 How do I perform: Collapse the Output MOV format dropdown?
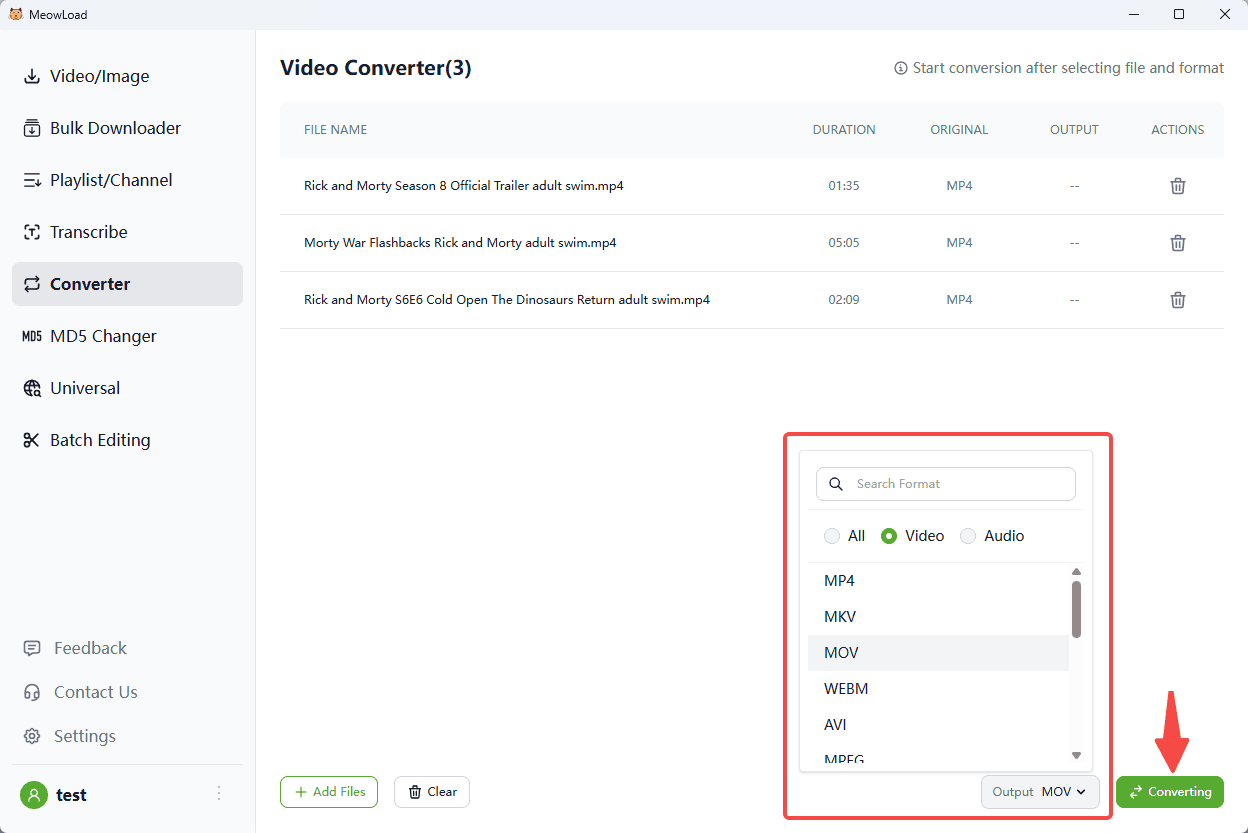point(1040,792)
